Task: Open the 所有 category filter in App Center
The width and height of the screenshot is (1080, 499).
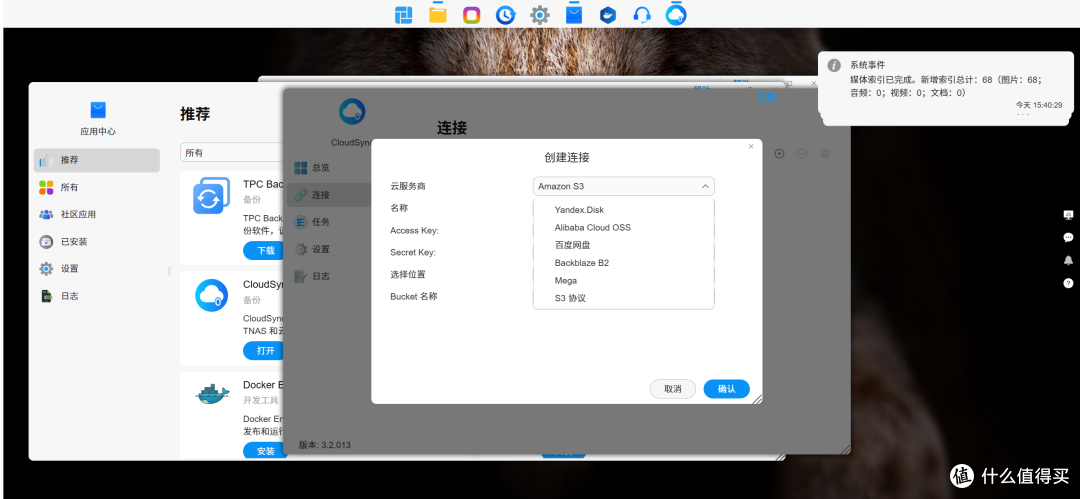Action: (232, 153)
